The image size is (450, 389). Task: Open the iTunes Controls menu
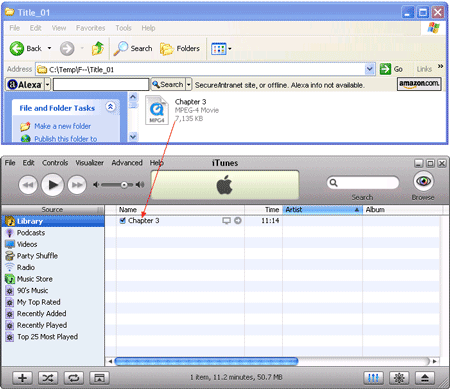click(55, 163)
